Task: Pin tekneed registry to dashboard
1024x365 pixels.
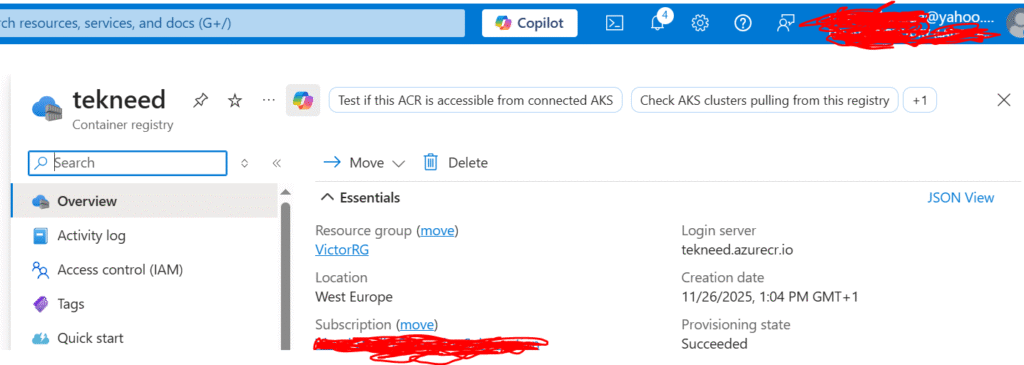Action: 200,101
